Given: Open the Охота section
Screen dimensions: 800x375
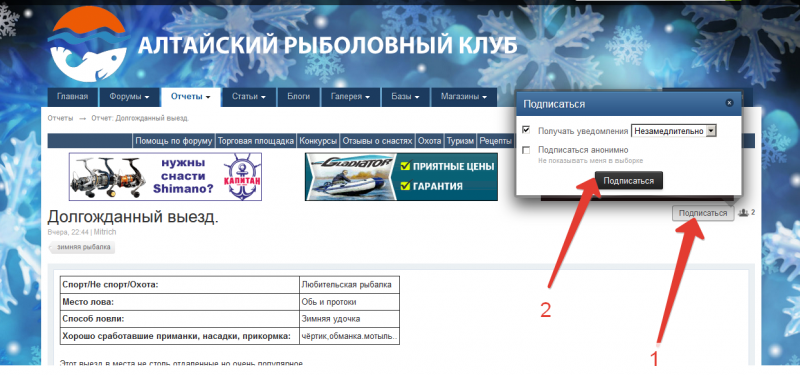Looking at the screenshot, I should coord(430,141).
